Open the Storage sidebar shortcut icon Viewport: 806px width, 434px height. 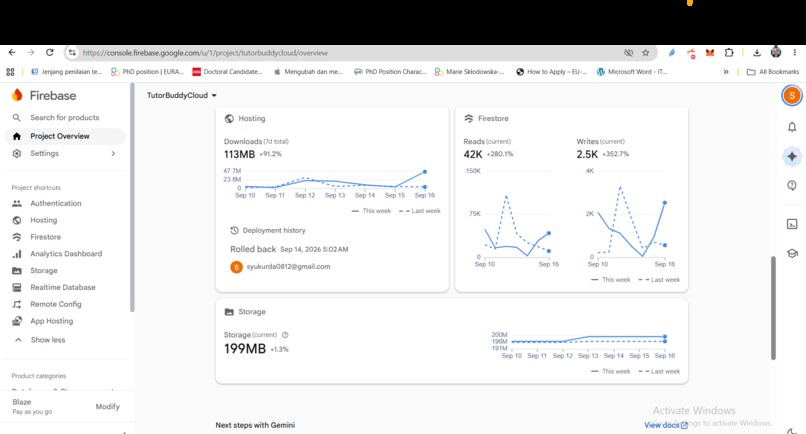click(17, 270)
